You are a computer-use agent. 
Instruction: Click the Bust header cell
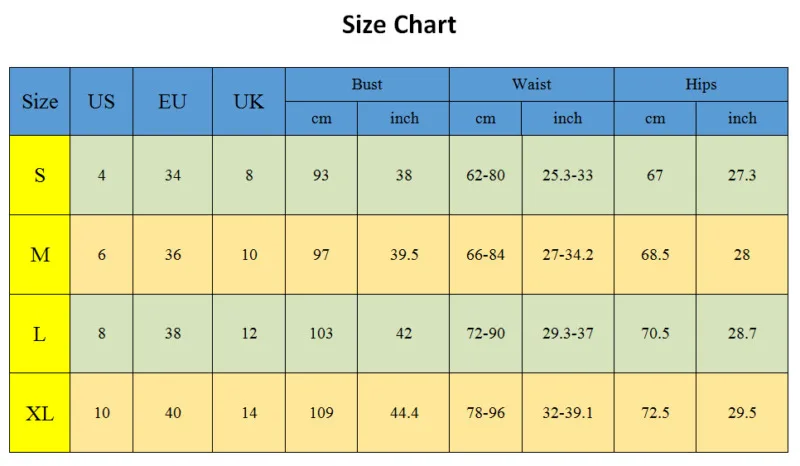pyautogui.click(x=367, y=85)
